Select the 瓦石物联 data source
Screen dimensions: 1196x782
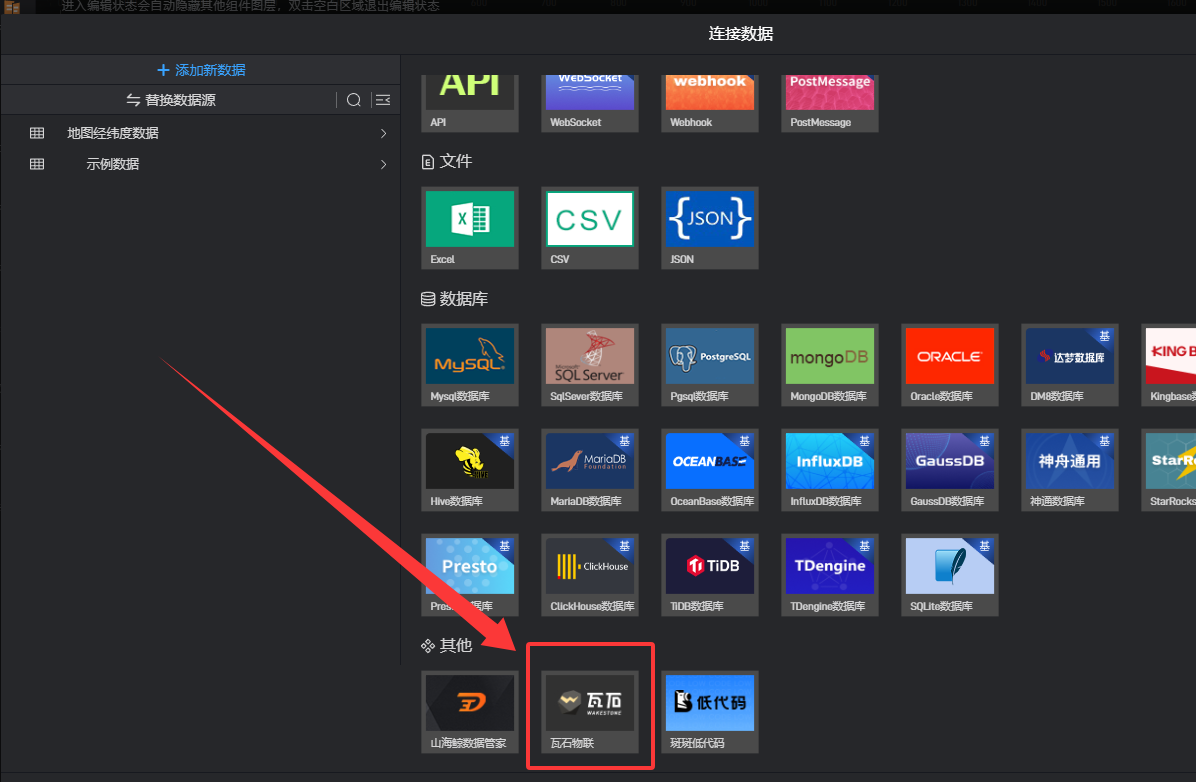590,712
